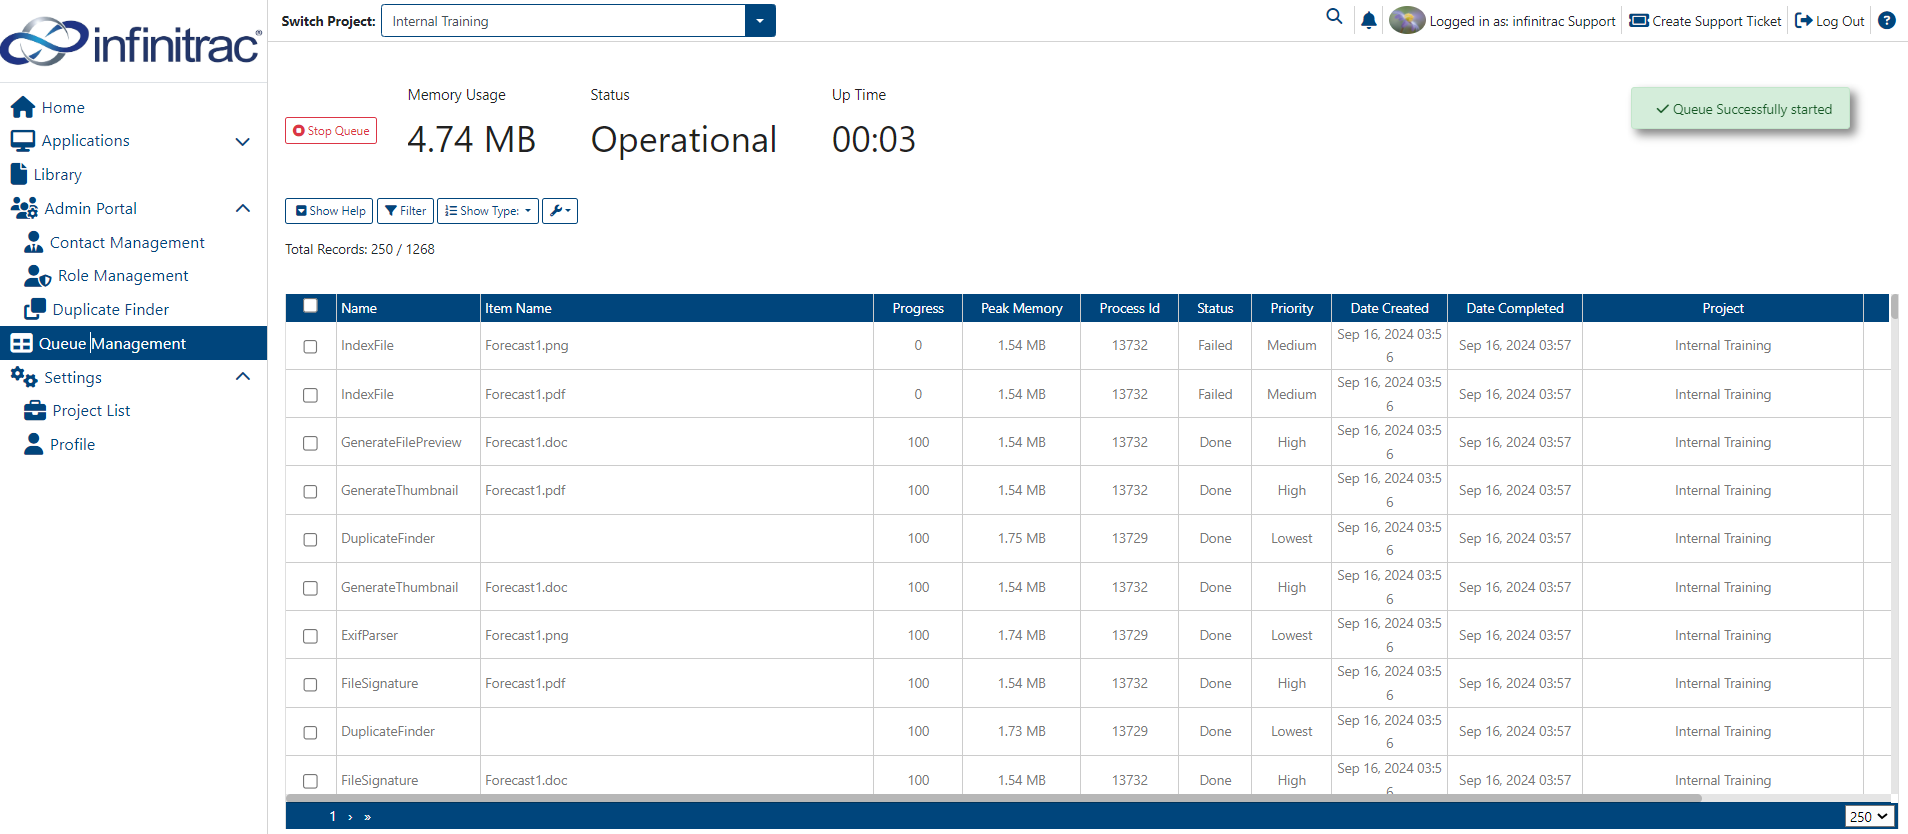
Task: Check the FileSignature Forecast1.pdf row checkbox
Action: 311,684
